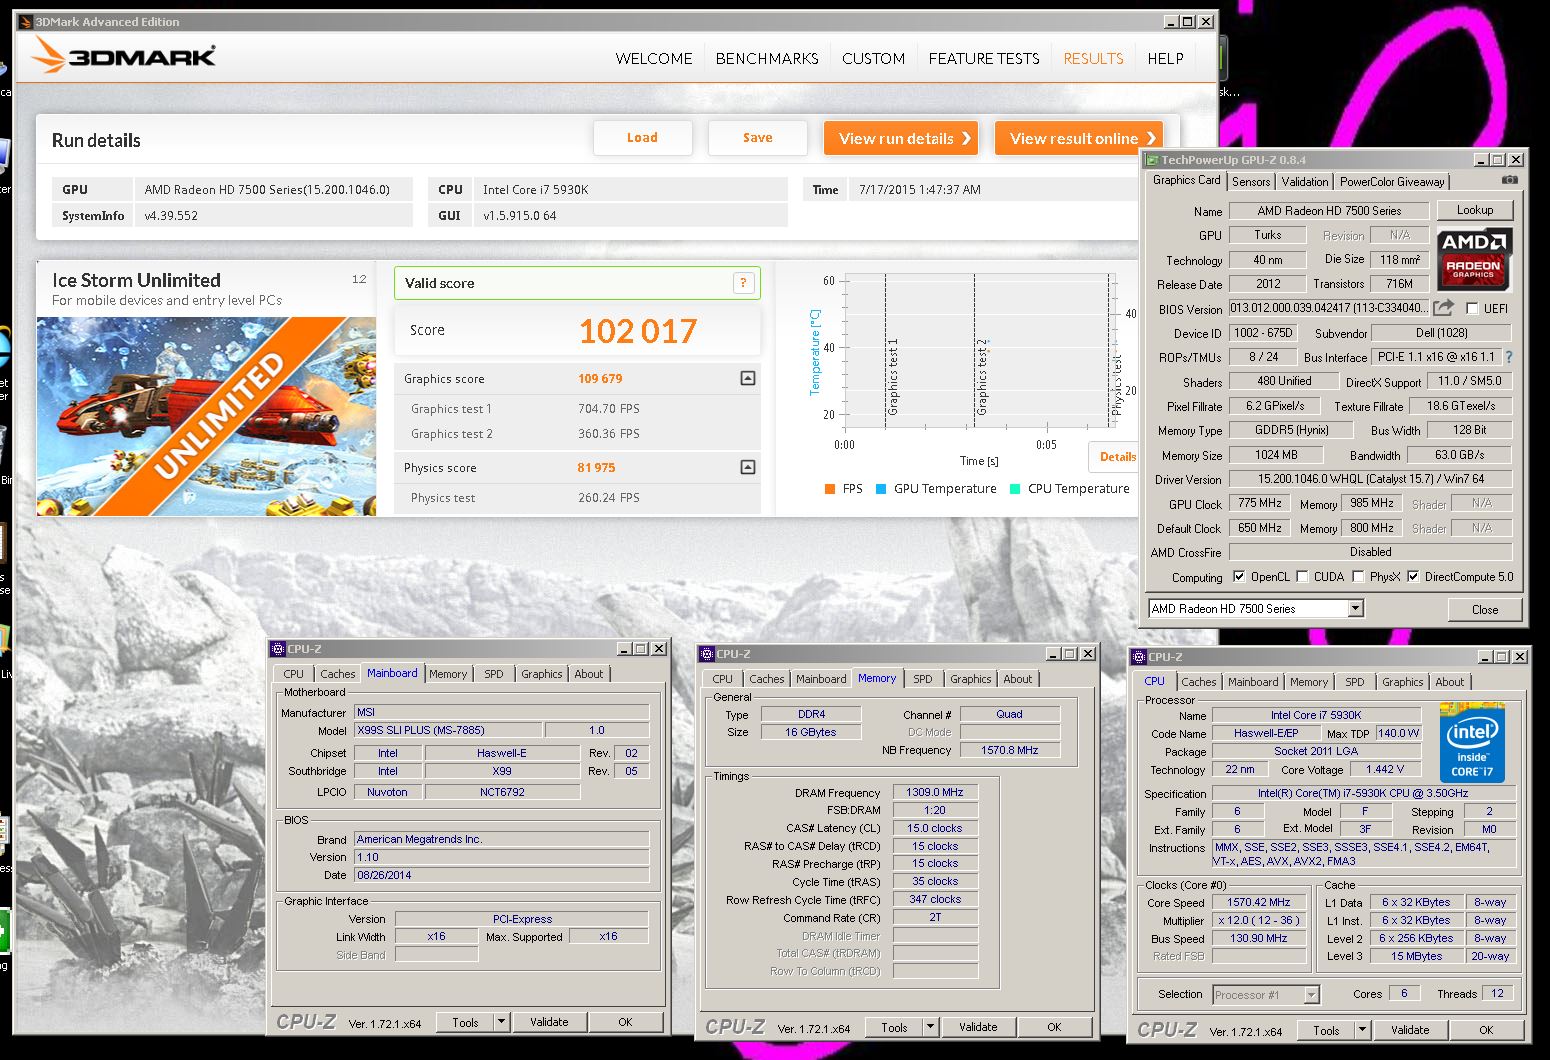Open Graphics tab in CPU CPU-Z window
This screenshot has height=1060, width=1550.
pyautogui.click(x=1402, y=682)
